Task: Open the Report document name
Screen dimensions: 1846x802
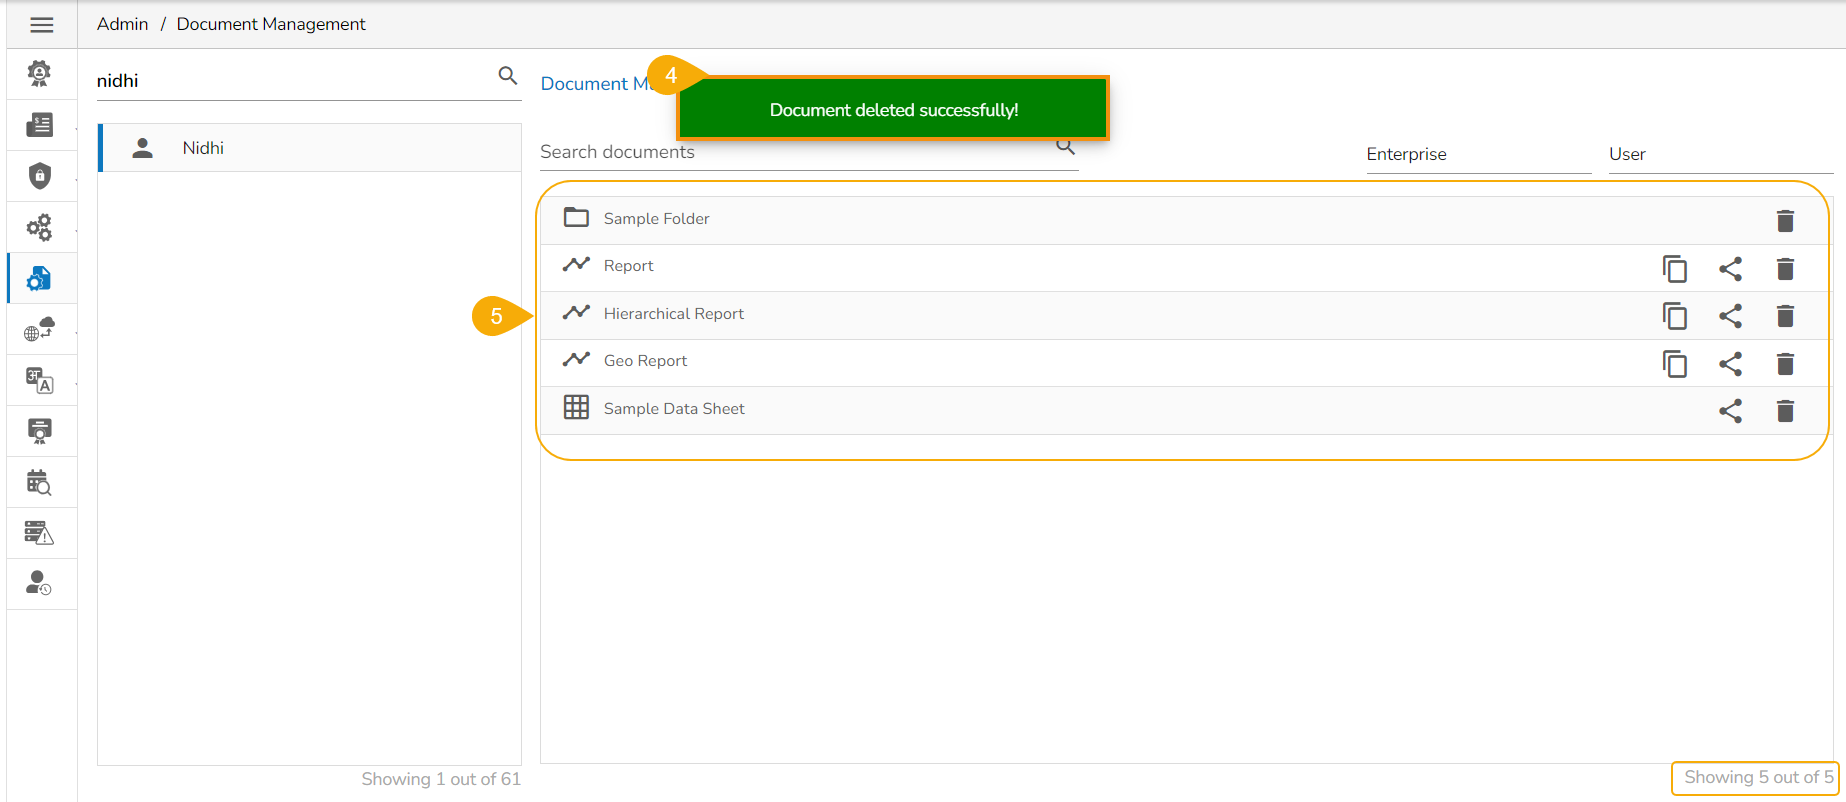Action: coord(628,266)
